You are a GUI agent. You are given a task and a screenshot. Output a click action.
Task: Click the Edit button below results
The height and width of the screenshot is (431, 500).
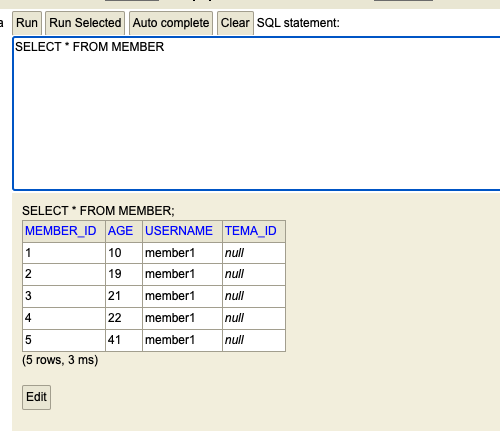36,397
